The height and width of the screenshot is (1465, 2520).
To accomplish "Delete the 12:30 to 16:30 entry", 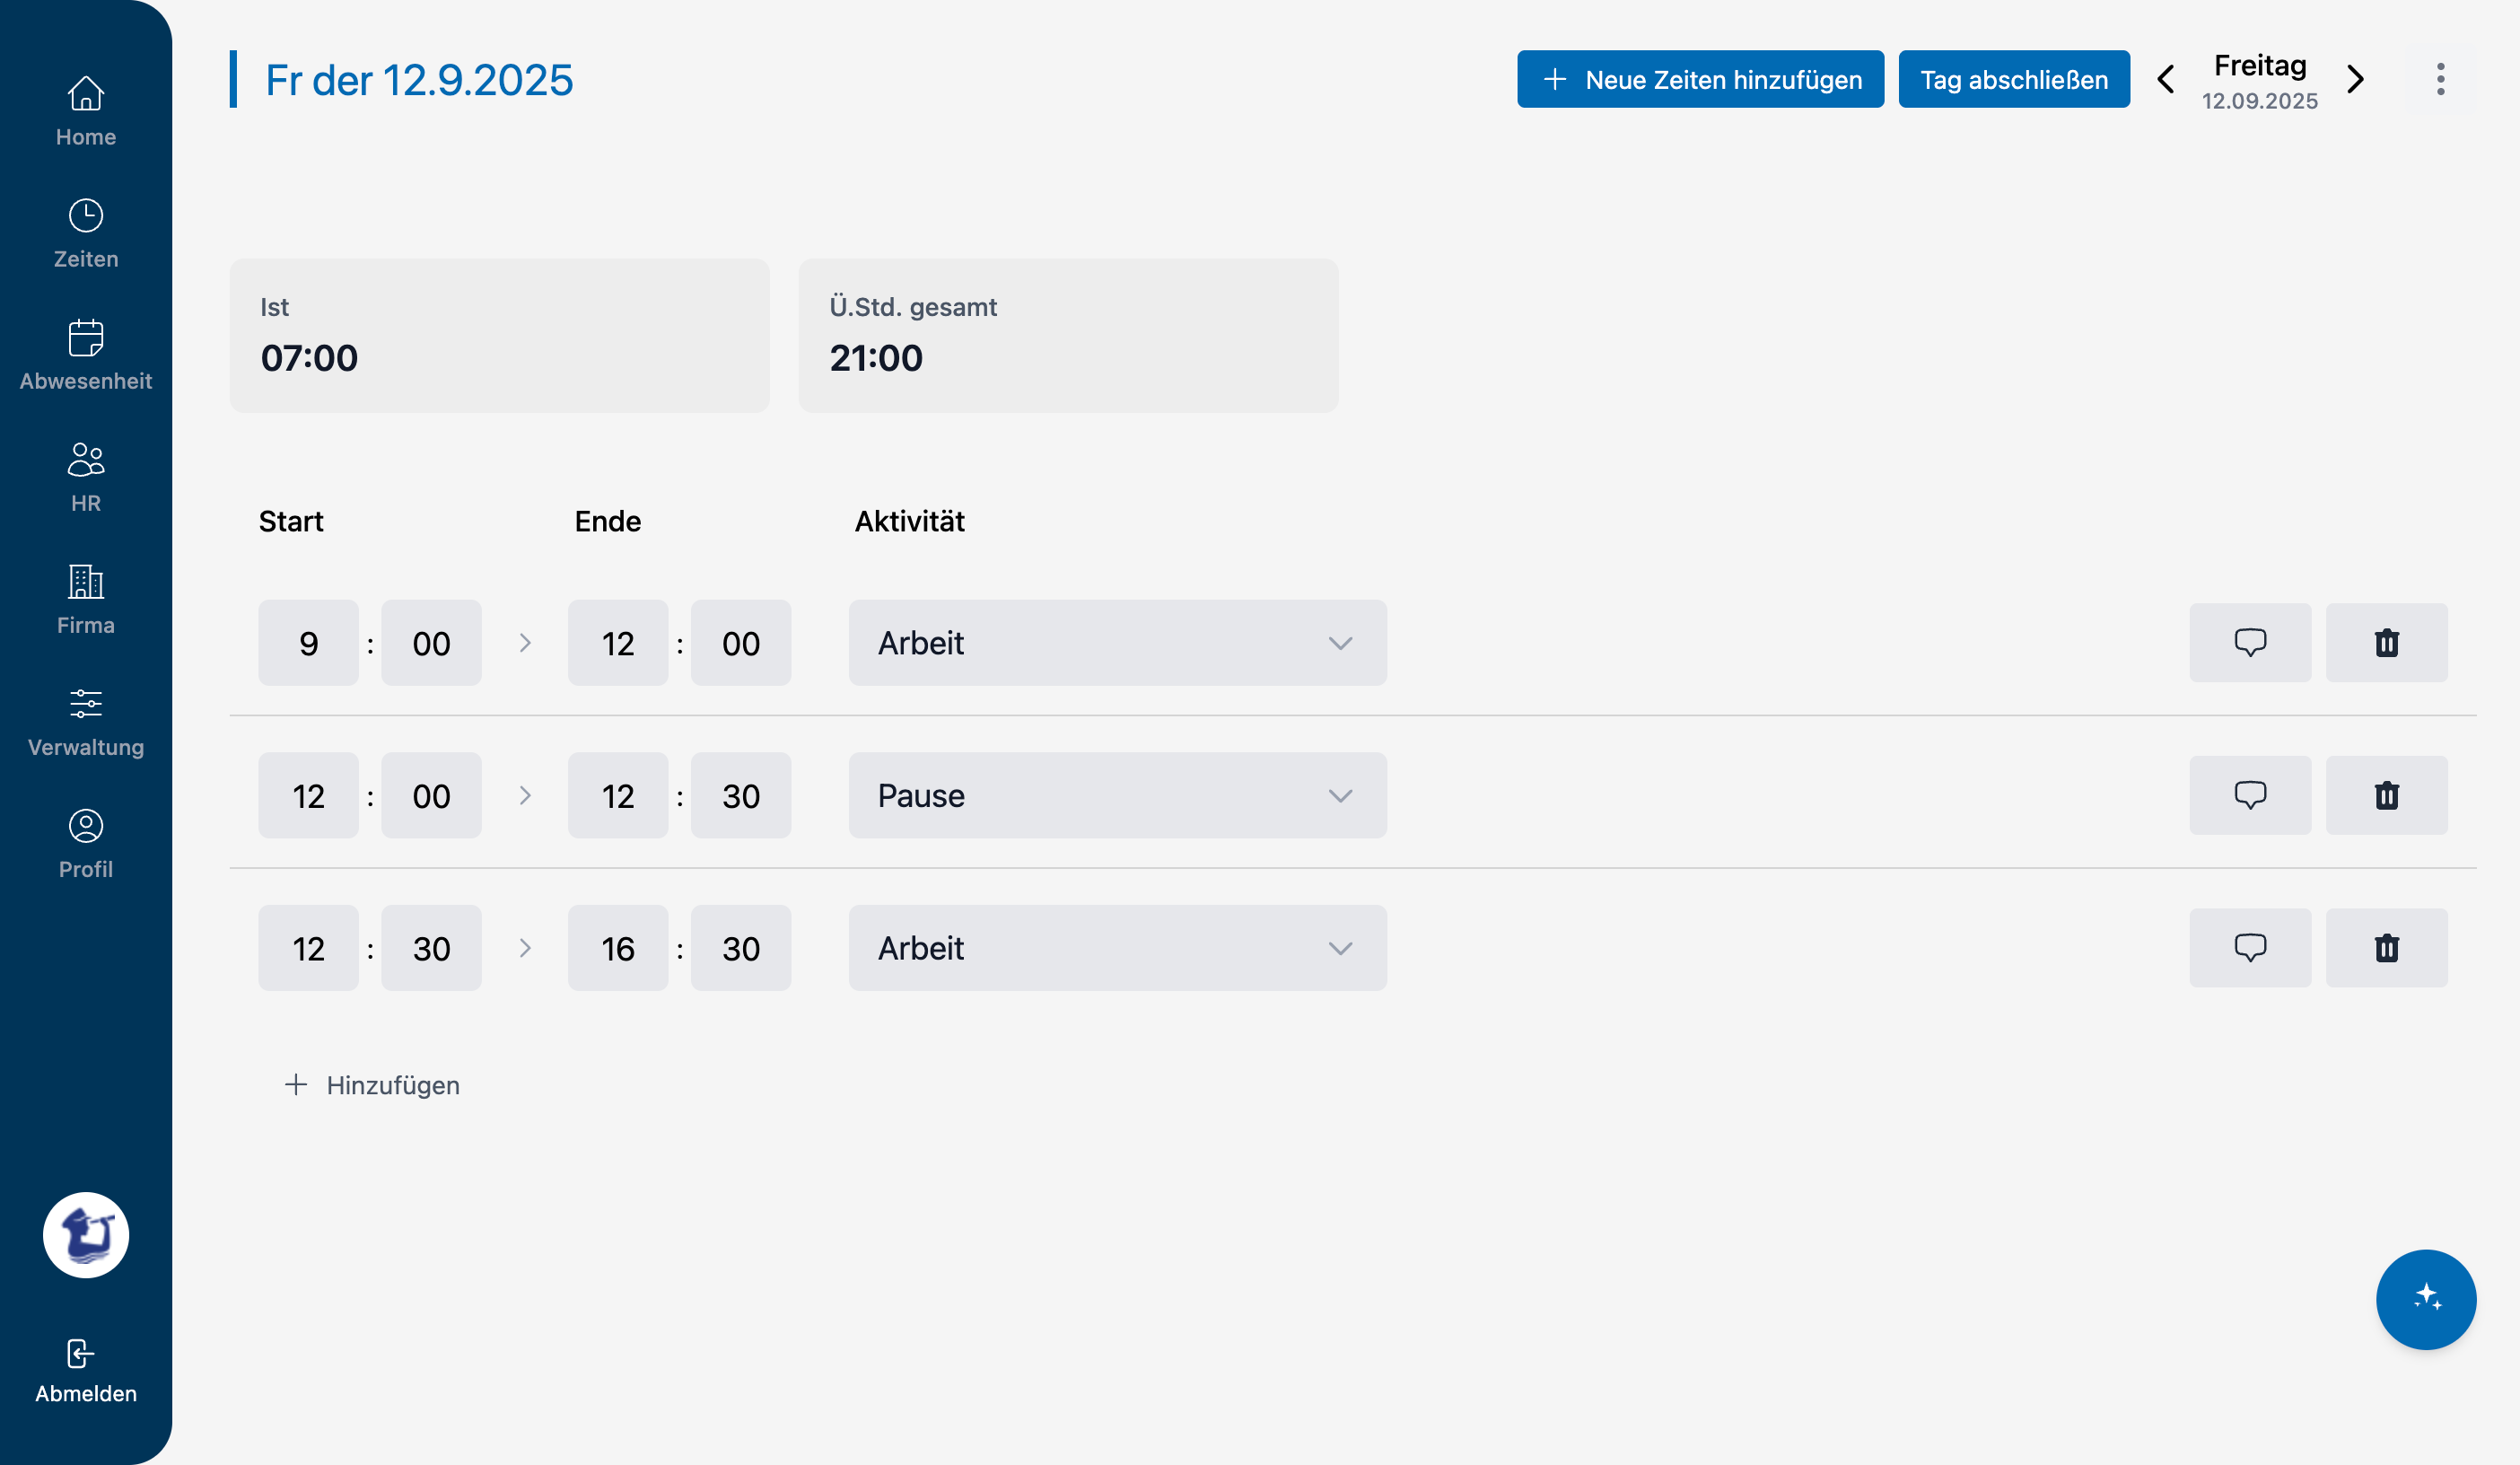I will (2385, 947).
